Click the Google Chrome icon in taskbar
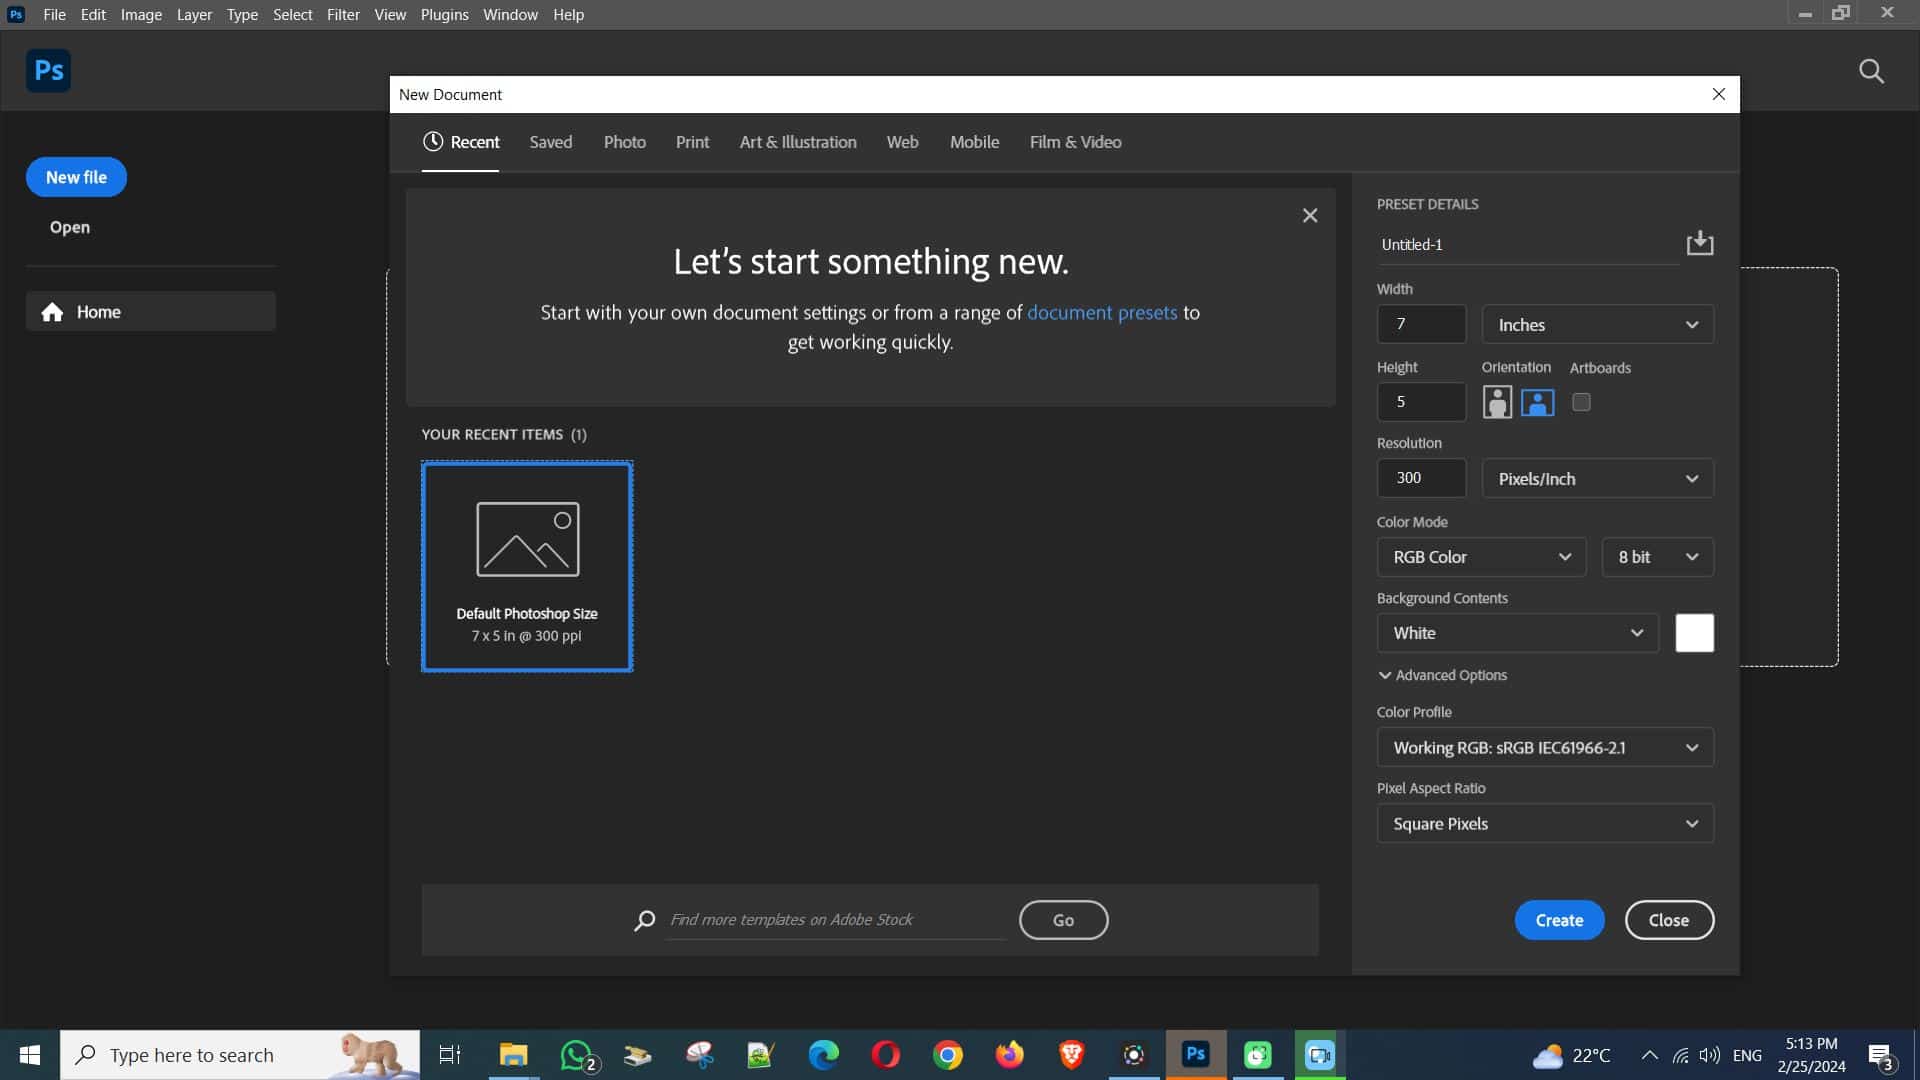1920x1080 pixels. click(948, 1055)
